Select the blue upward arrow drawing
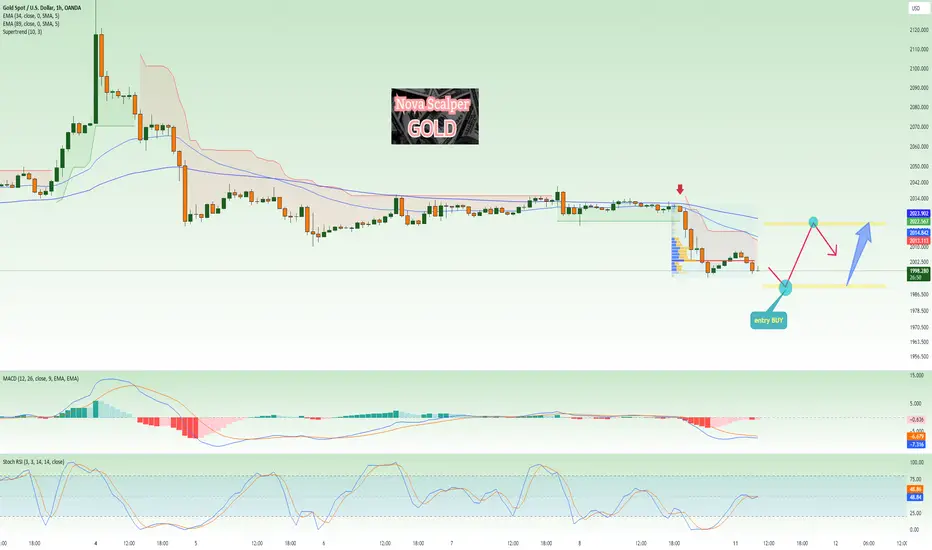The image size is (932, 550). click(x=859, y=253)
